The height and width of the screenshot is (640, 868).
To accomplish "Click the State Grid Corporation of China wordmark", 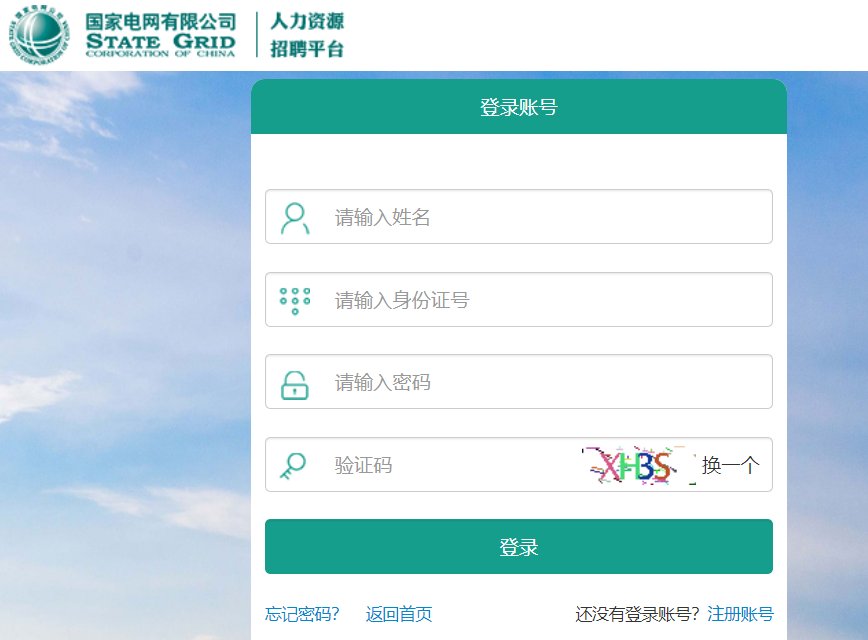I will pyautogui.click(x=162, y=31).
